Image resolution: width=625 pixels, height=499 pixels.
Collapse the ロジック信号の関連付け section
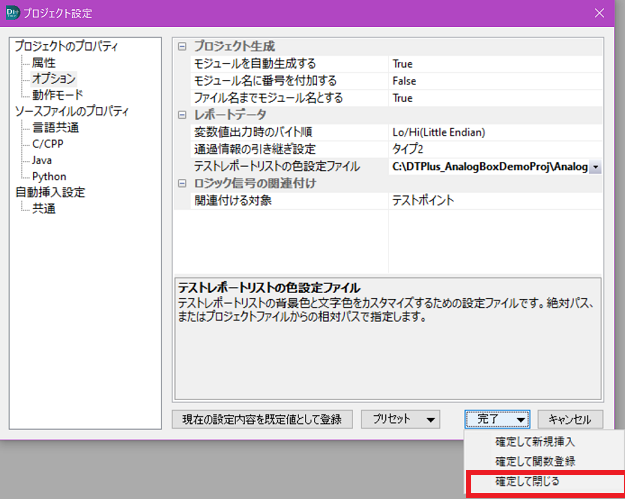(181, 183)
